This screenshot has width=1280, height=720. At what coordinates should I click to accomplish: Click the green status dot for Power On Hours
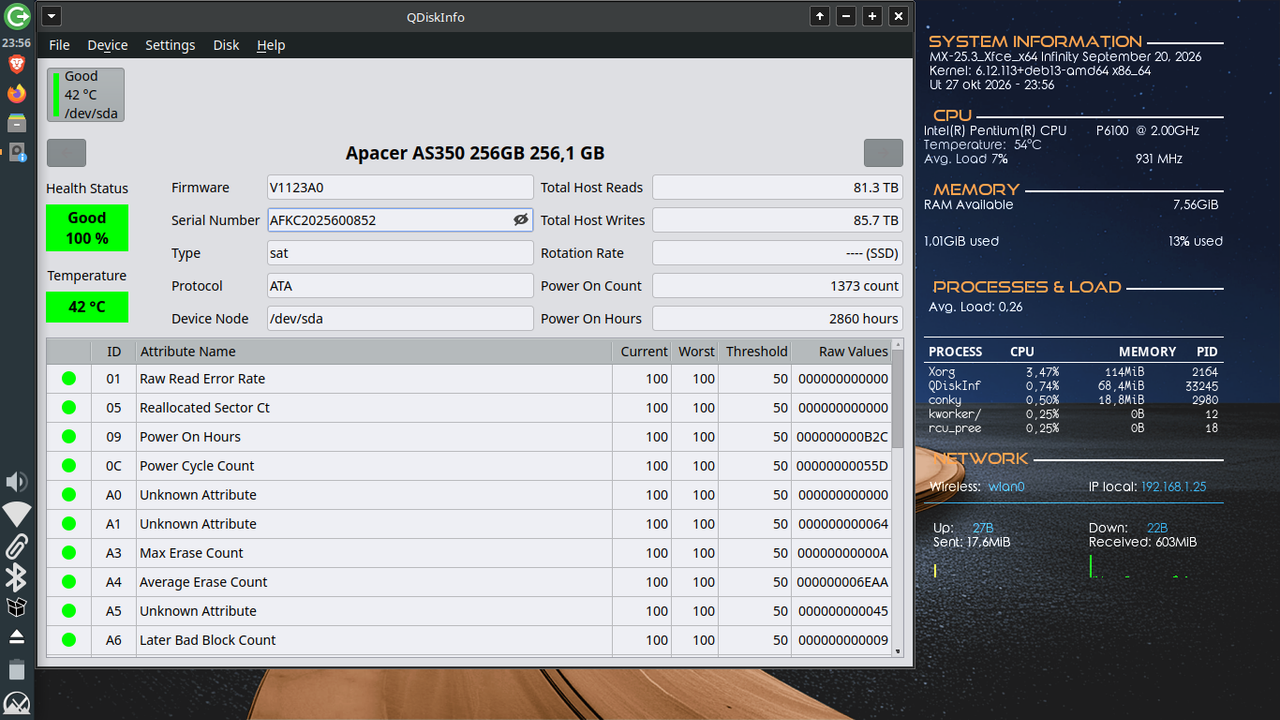click(x=69, y=436)
